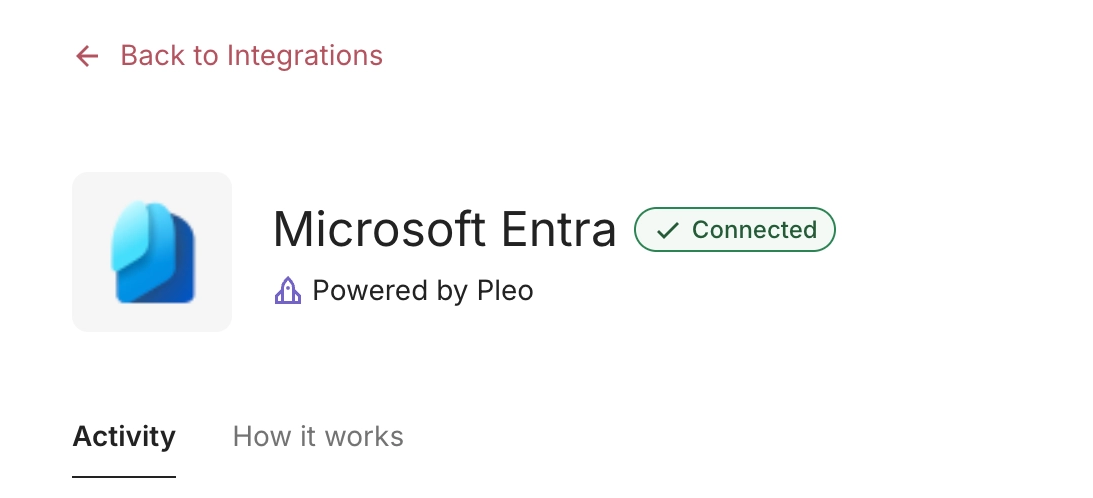1093x498 pixels.
Task: Click the Connected status badge
Action: point(735,230)
